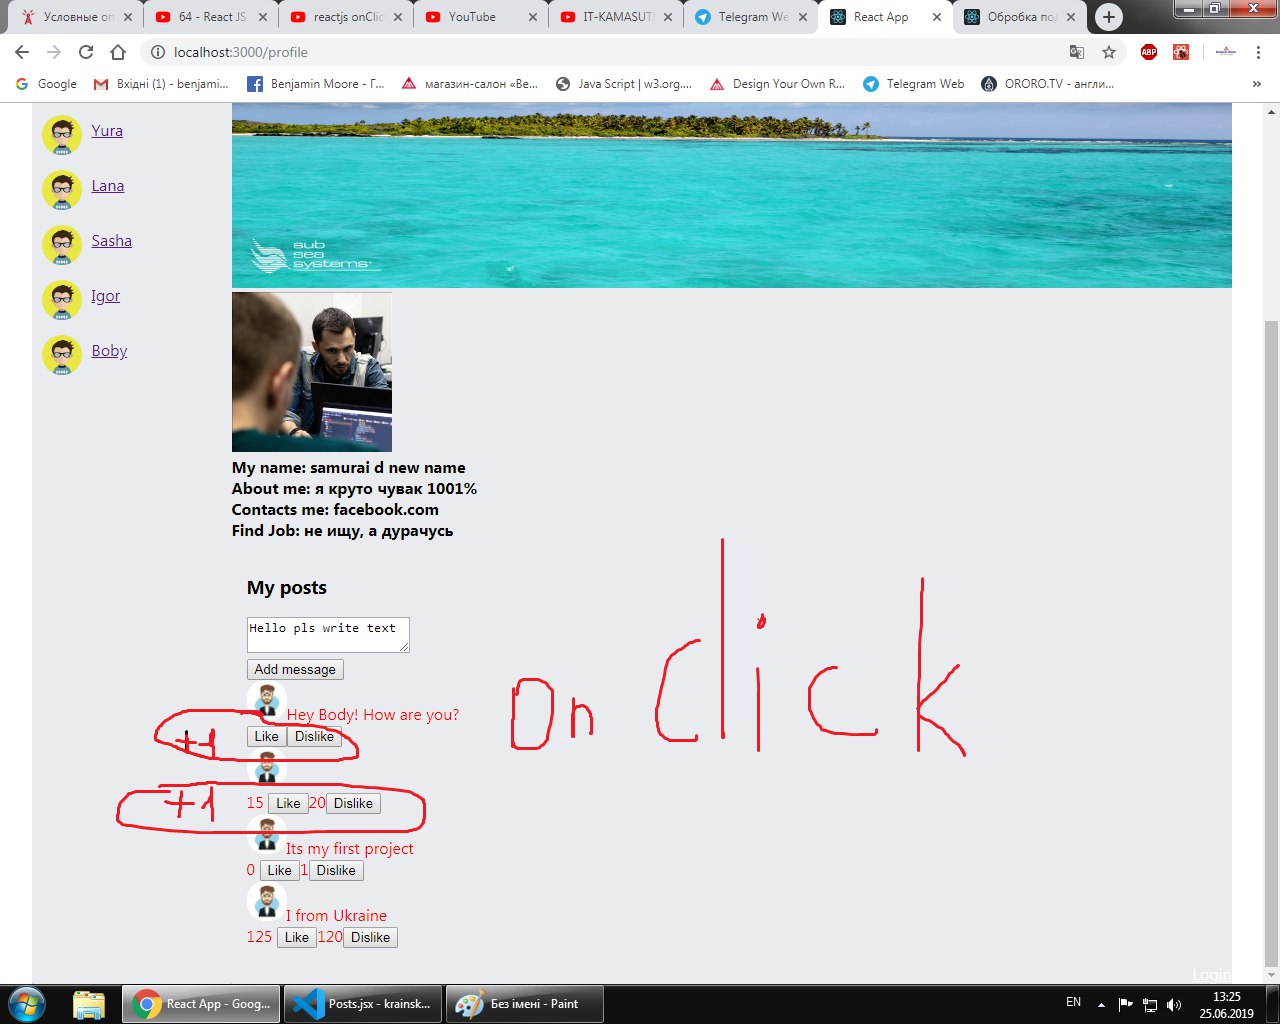
Task: Switch to the YouTube tab
Action: [x=480, y=17]
